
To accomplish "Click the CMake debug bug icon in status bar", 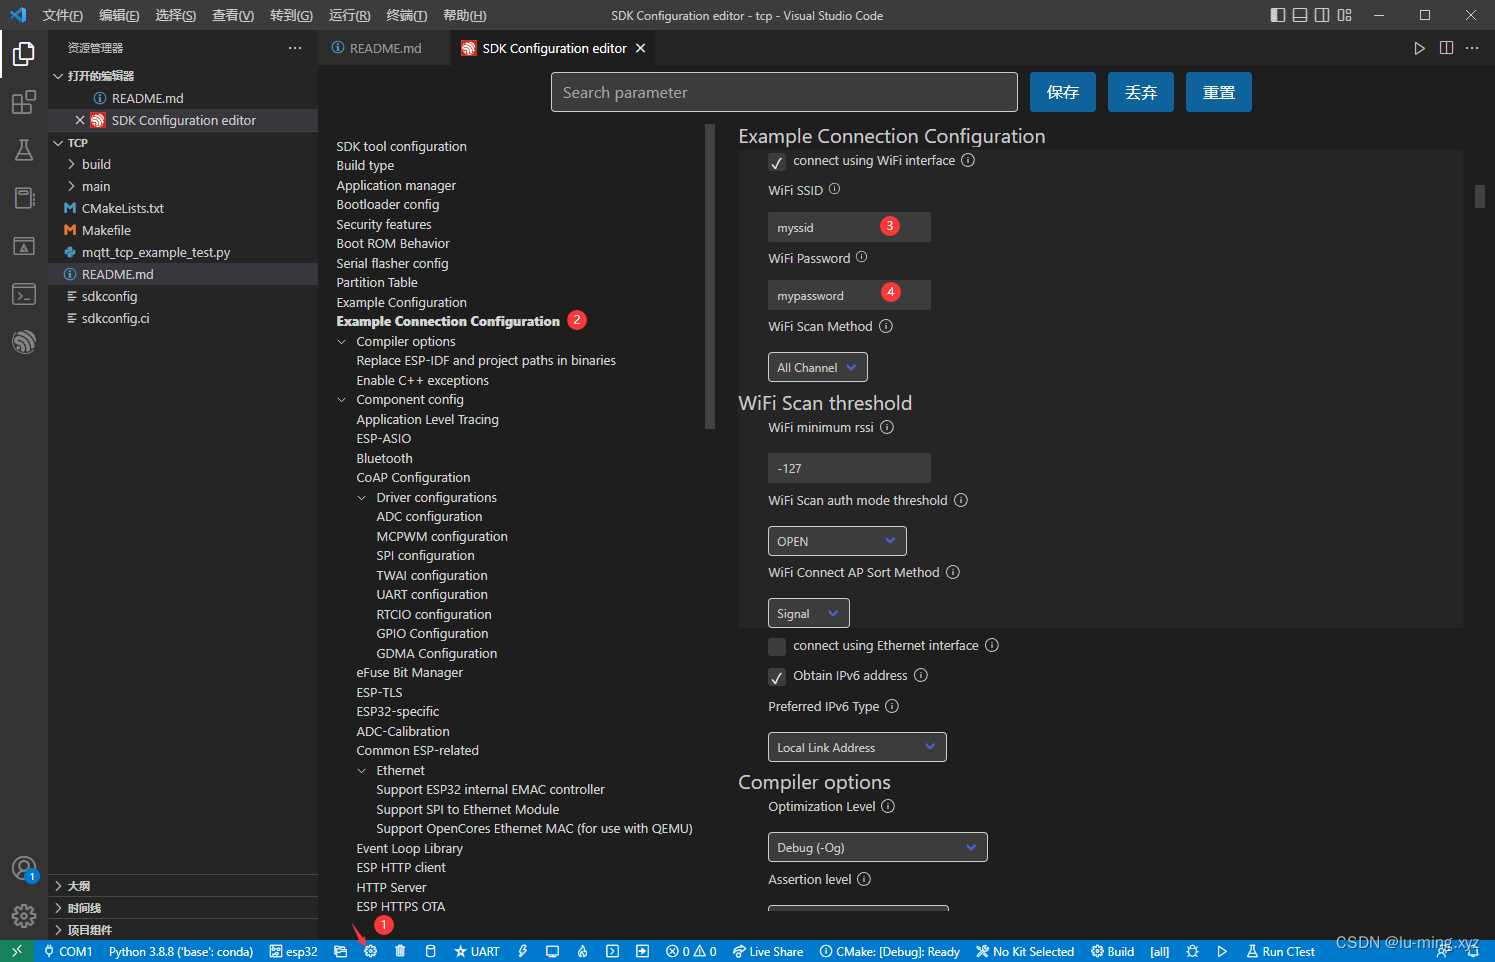I will click(1192, 951).
